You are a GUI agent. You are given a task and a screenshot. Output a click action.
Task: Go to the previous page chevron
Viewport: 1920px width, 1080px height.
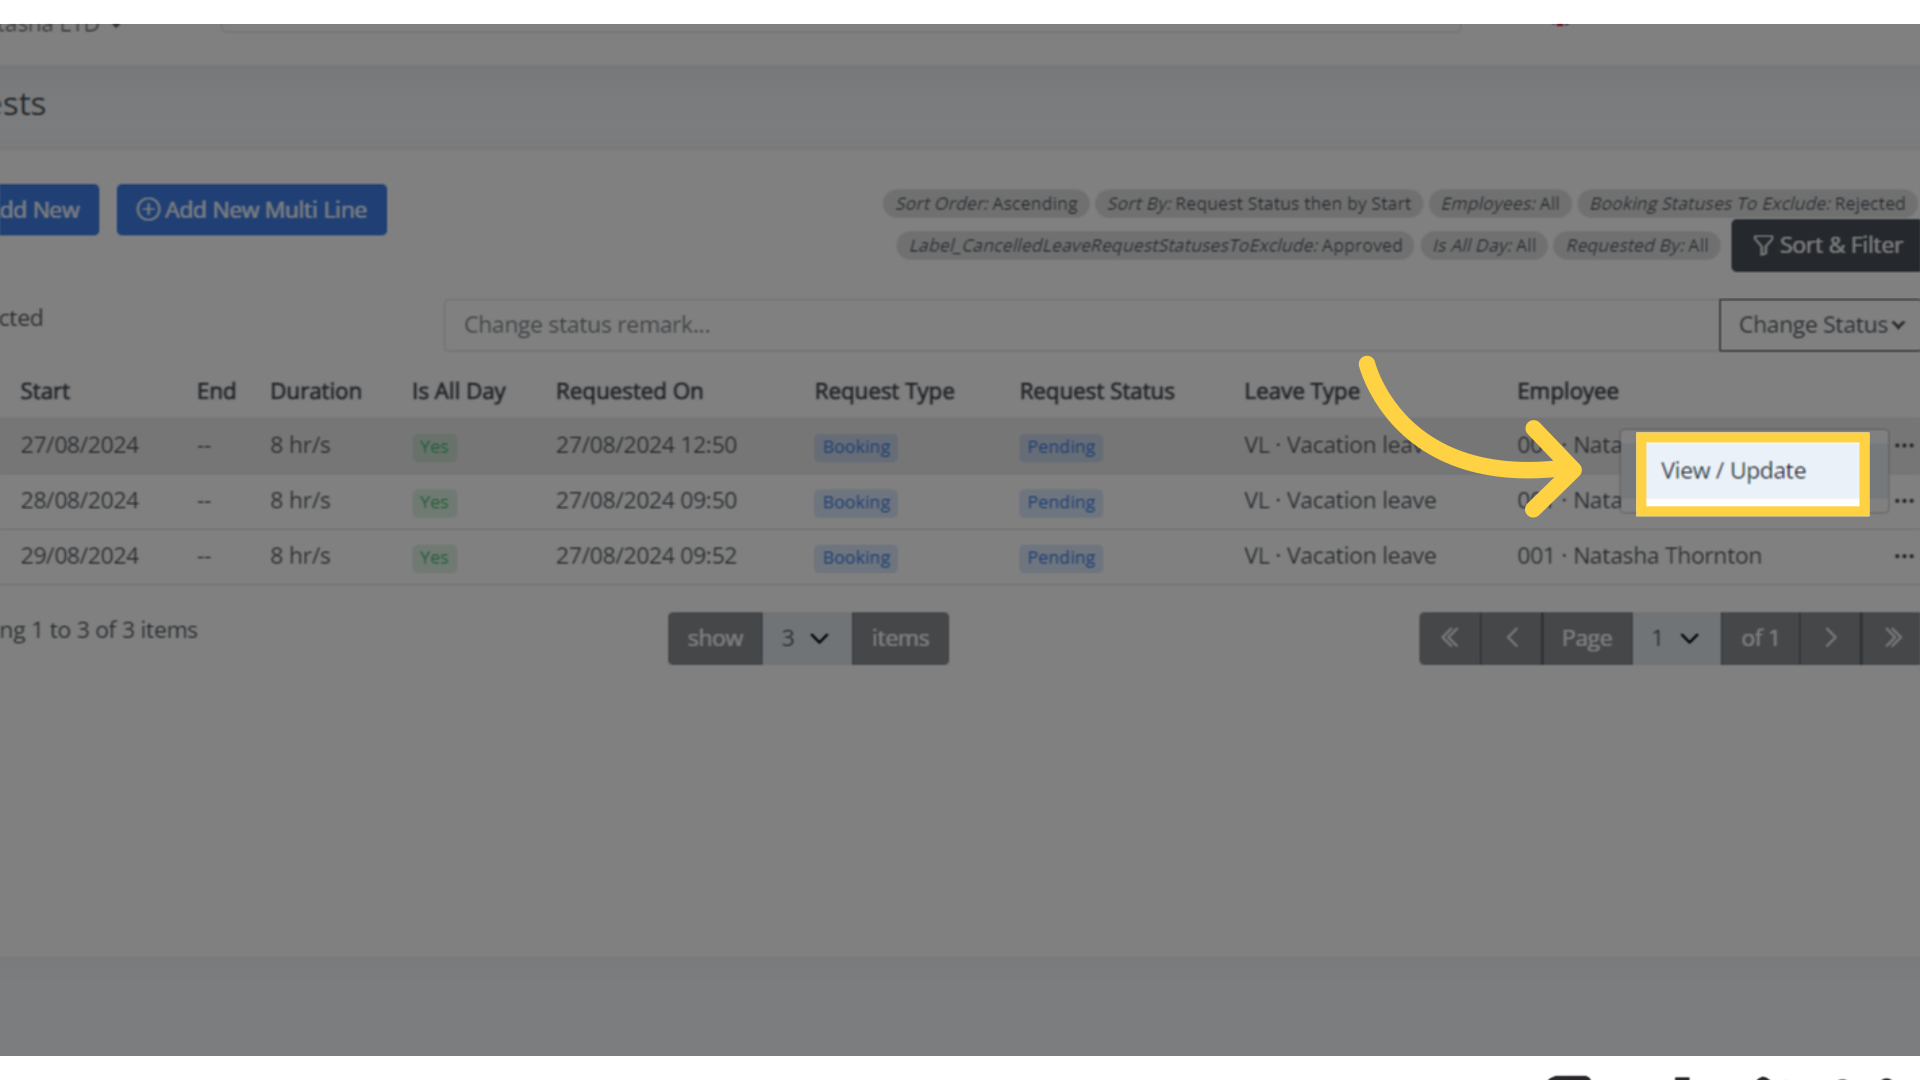click(1511, 637)
